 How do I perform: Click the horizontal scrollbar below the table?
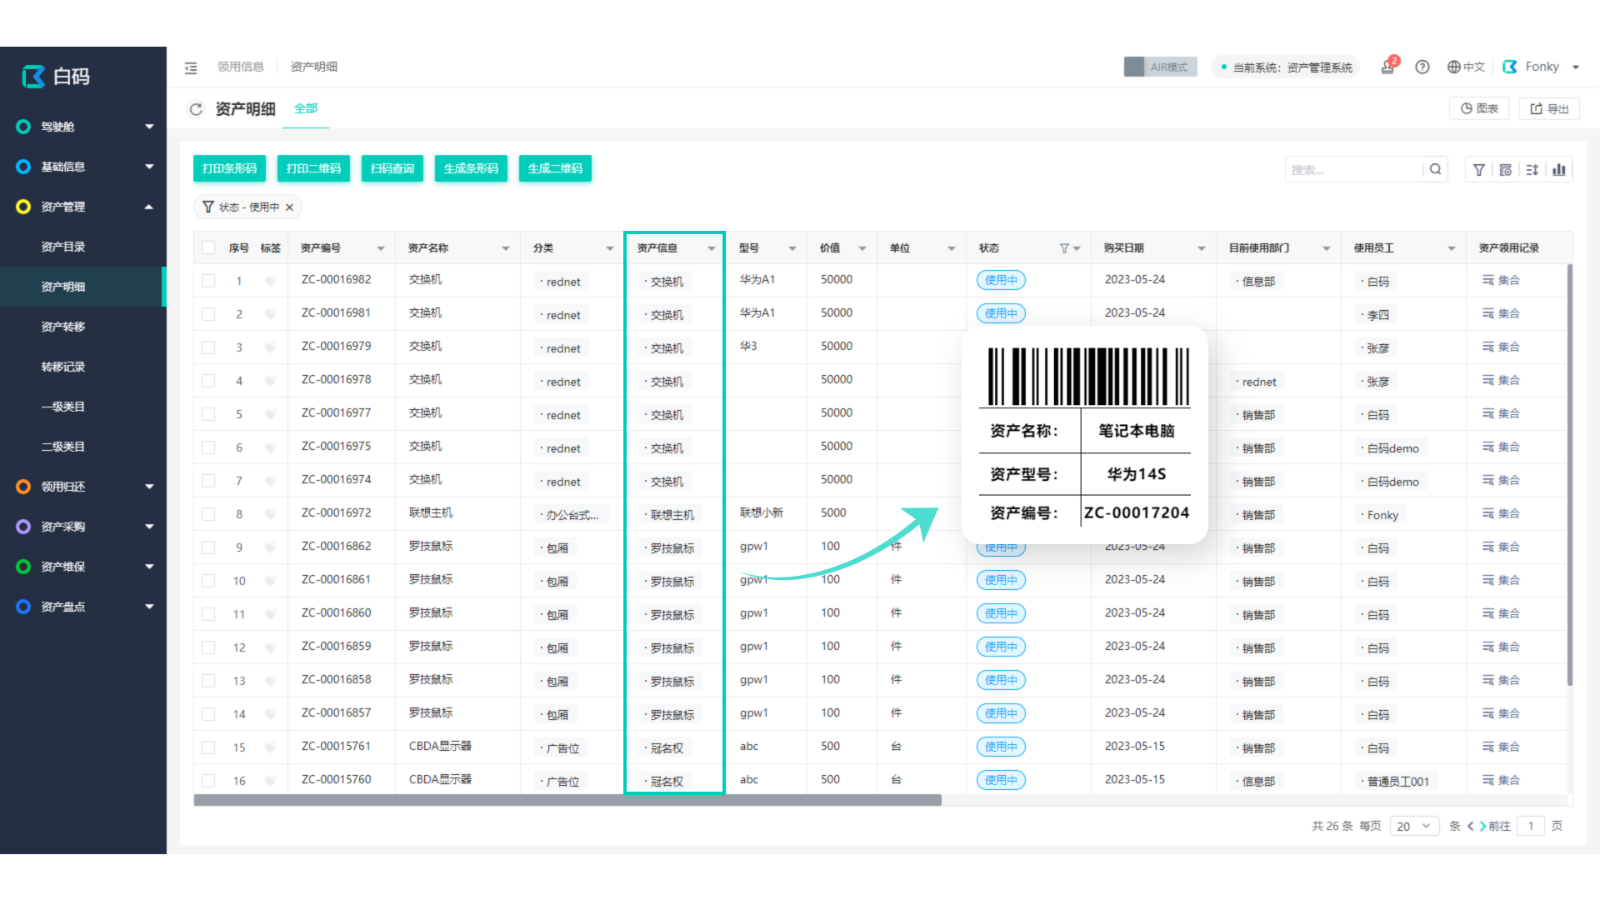(567, 800)
